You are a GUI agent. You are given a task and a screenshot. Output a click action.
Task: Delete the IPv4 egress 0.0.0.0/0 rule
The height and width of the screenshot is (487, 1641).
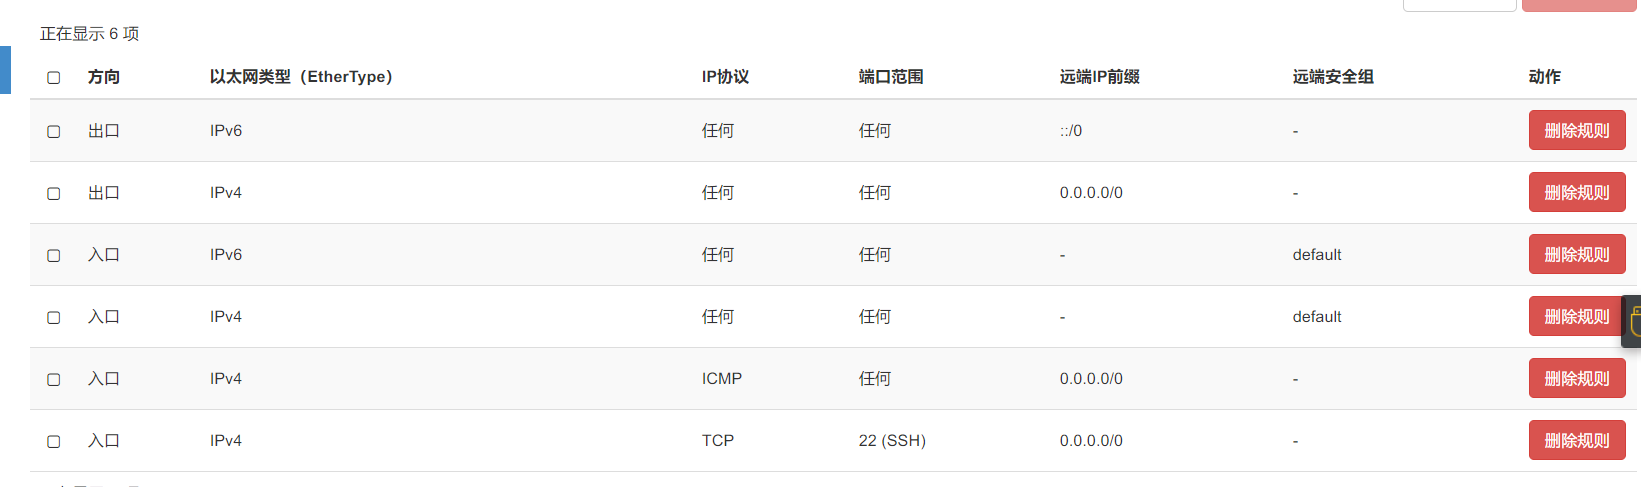1577,193
